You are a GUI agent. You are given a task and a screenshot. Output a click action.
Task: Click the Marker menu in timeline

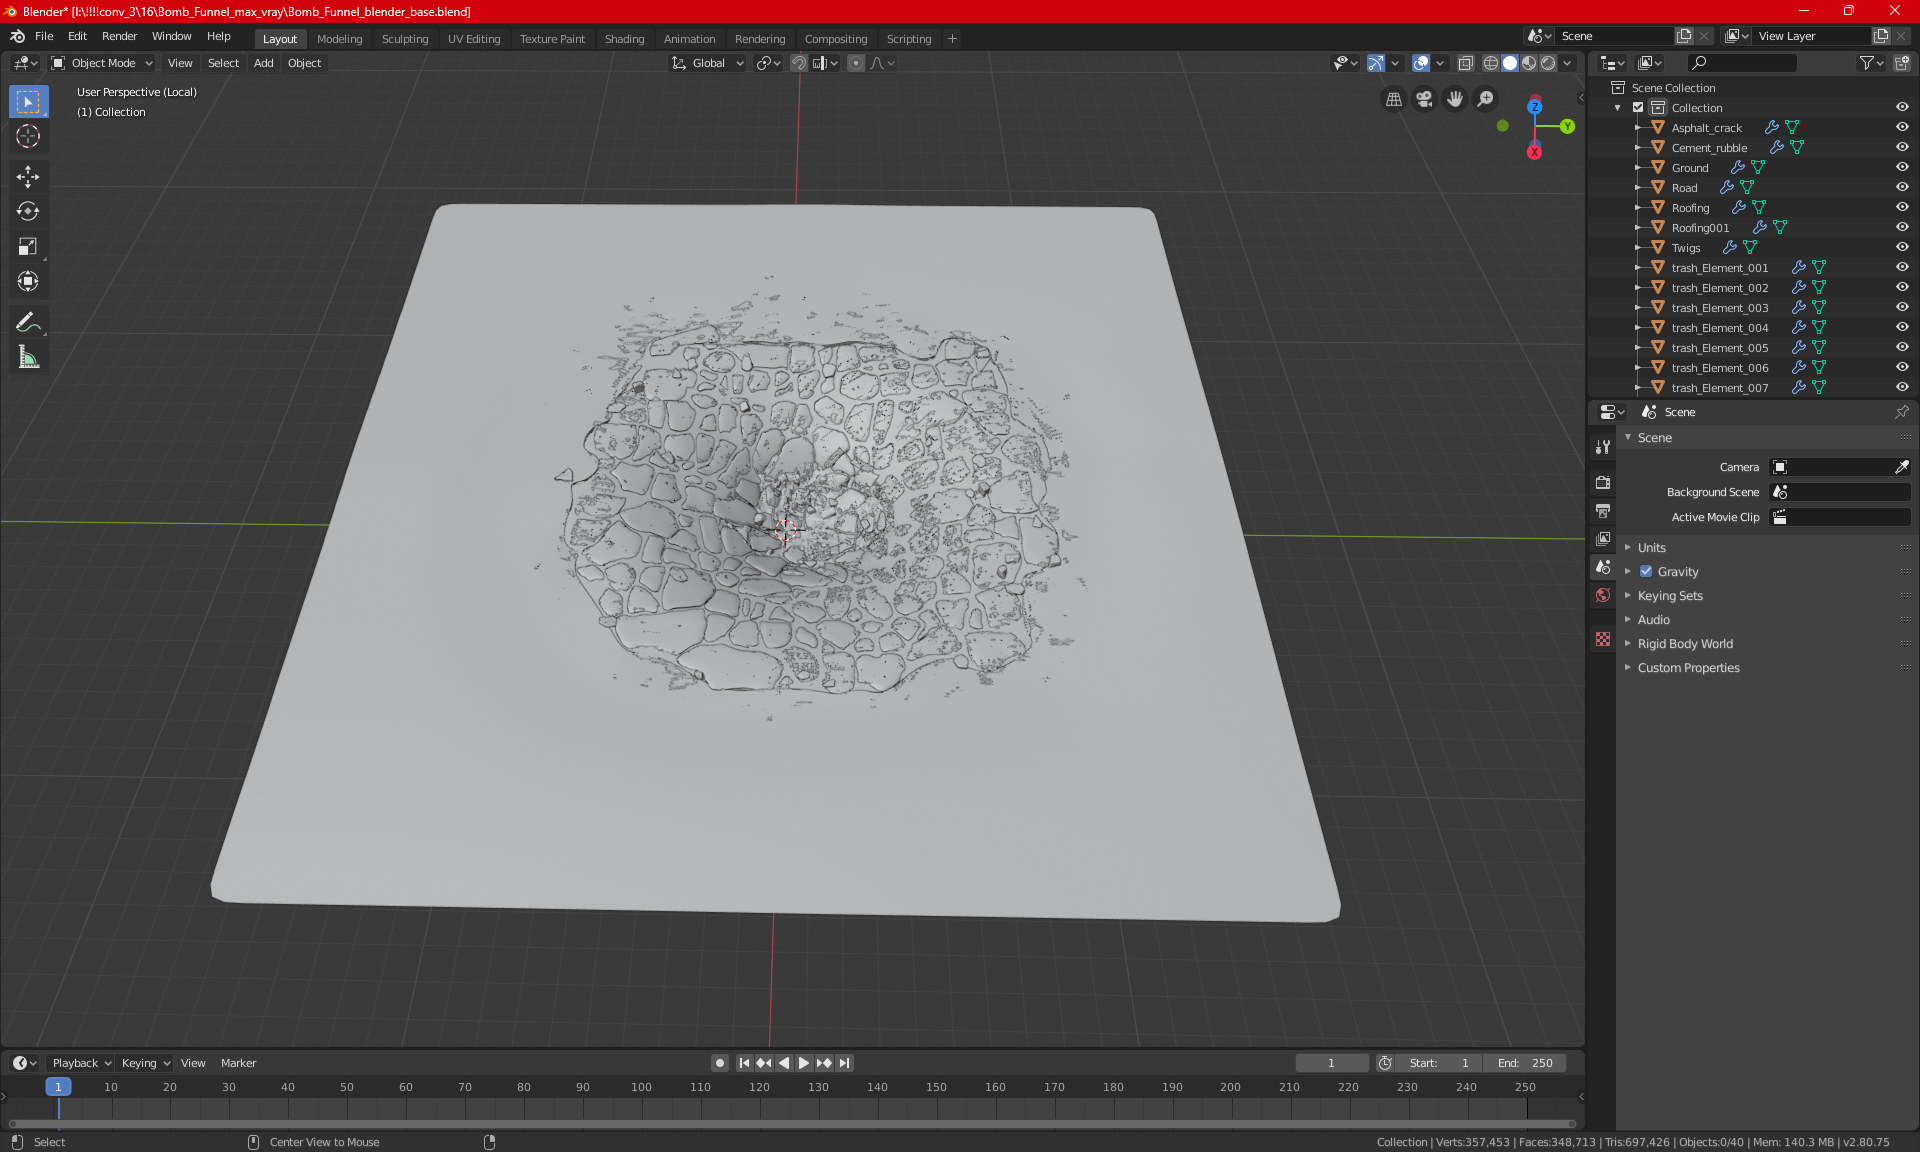click(238, 1063)
